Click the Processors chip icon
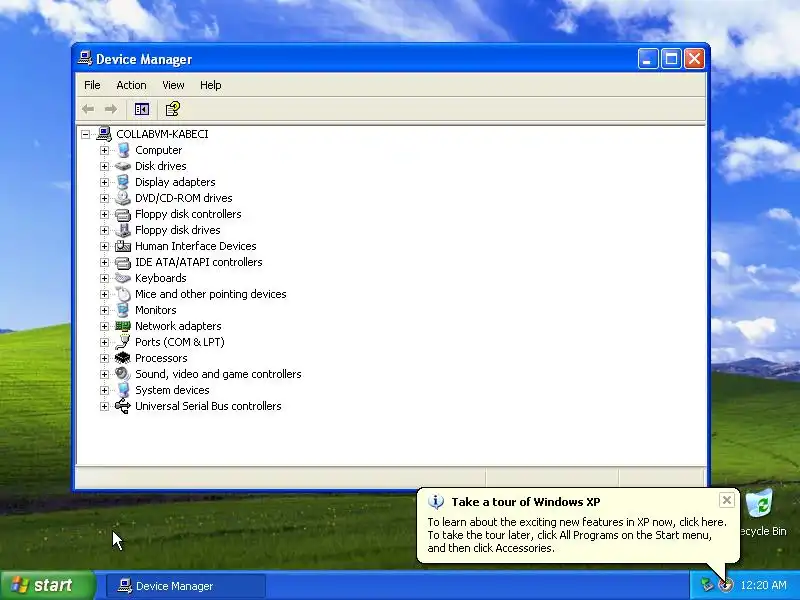The image size is (800, 600). point(123,358)
